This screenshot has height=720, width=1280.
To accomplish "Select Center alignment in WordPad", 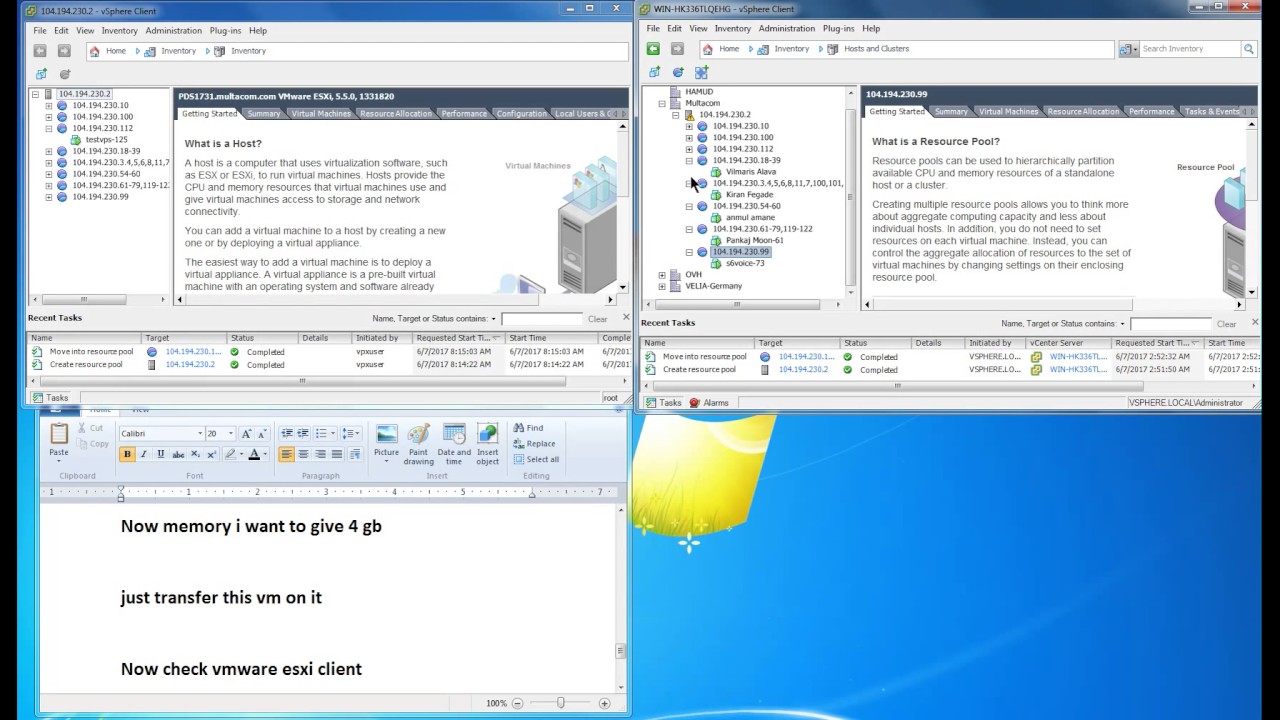I will [303, 454].
